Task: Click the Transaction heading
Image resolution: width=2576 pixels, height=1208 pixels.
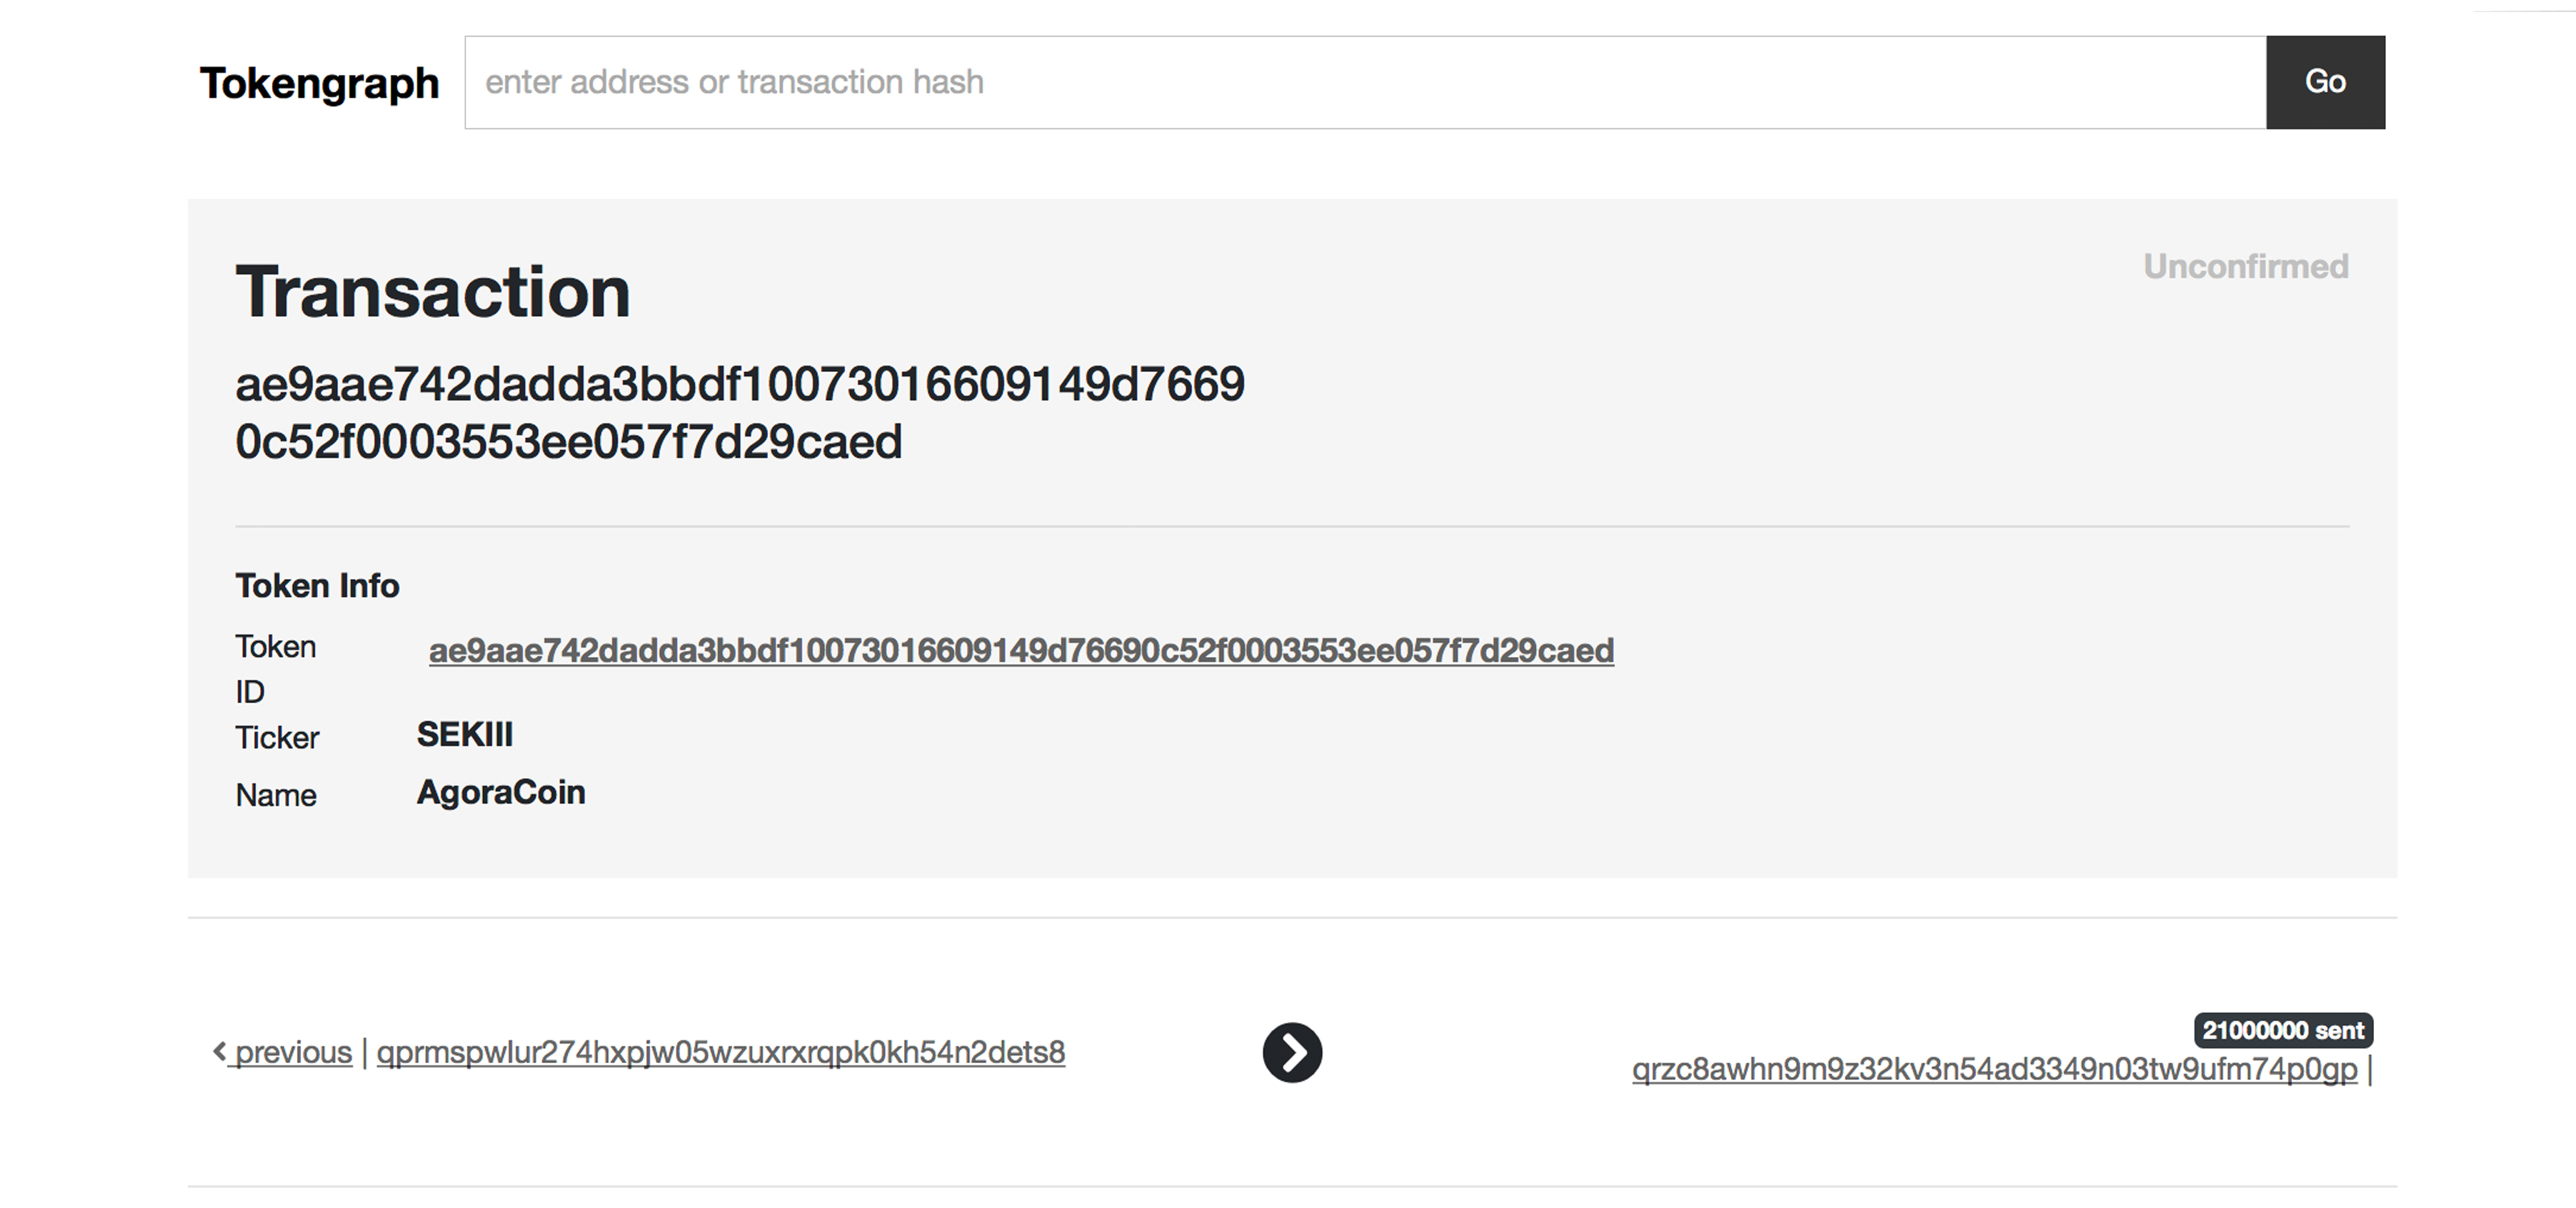Action: [432, 292]
